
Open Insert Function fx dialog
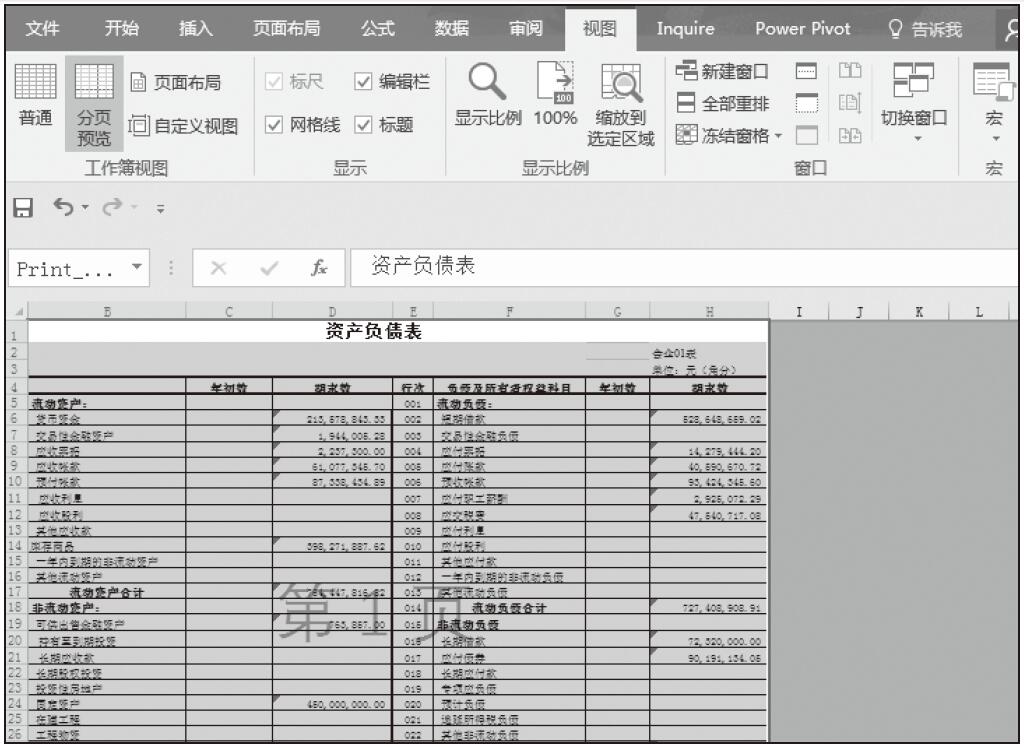tap(319, 268)
